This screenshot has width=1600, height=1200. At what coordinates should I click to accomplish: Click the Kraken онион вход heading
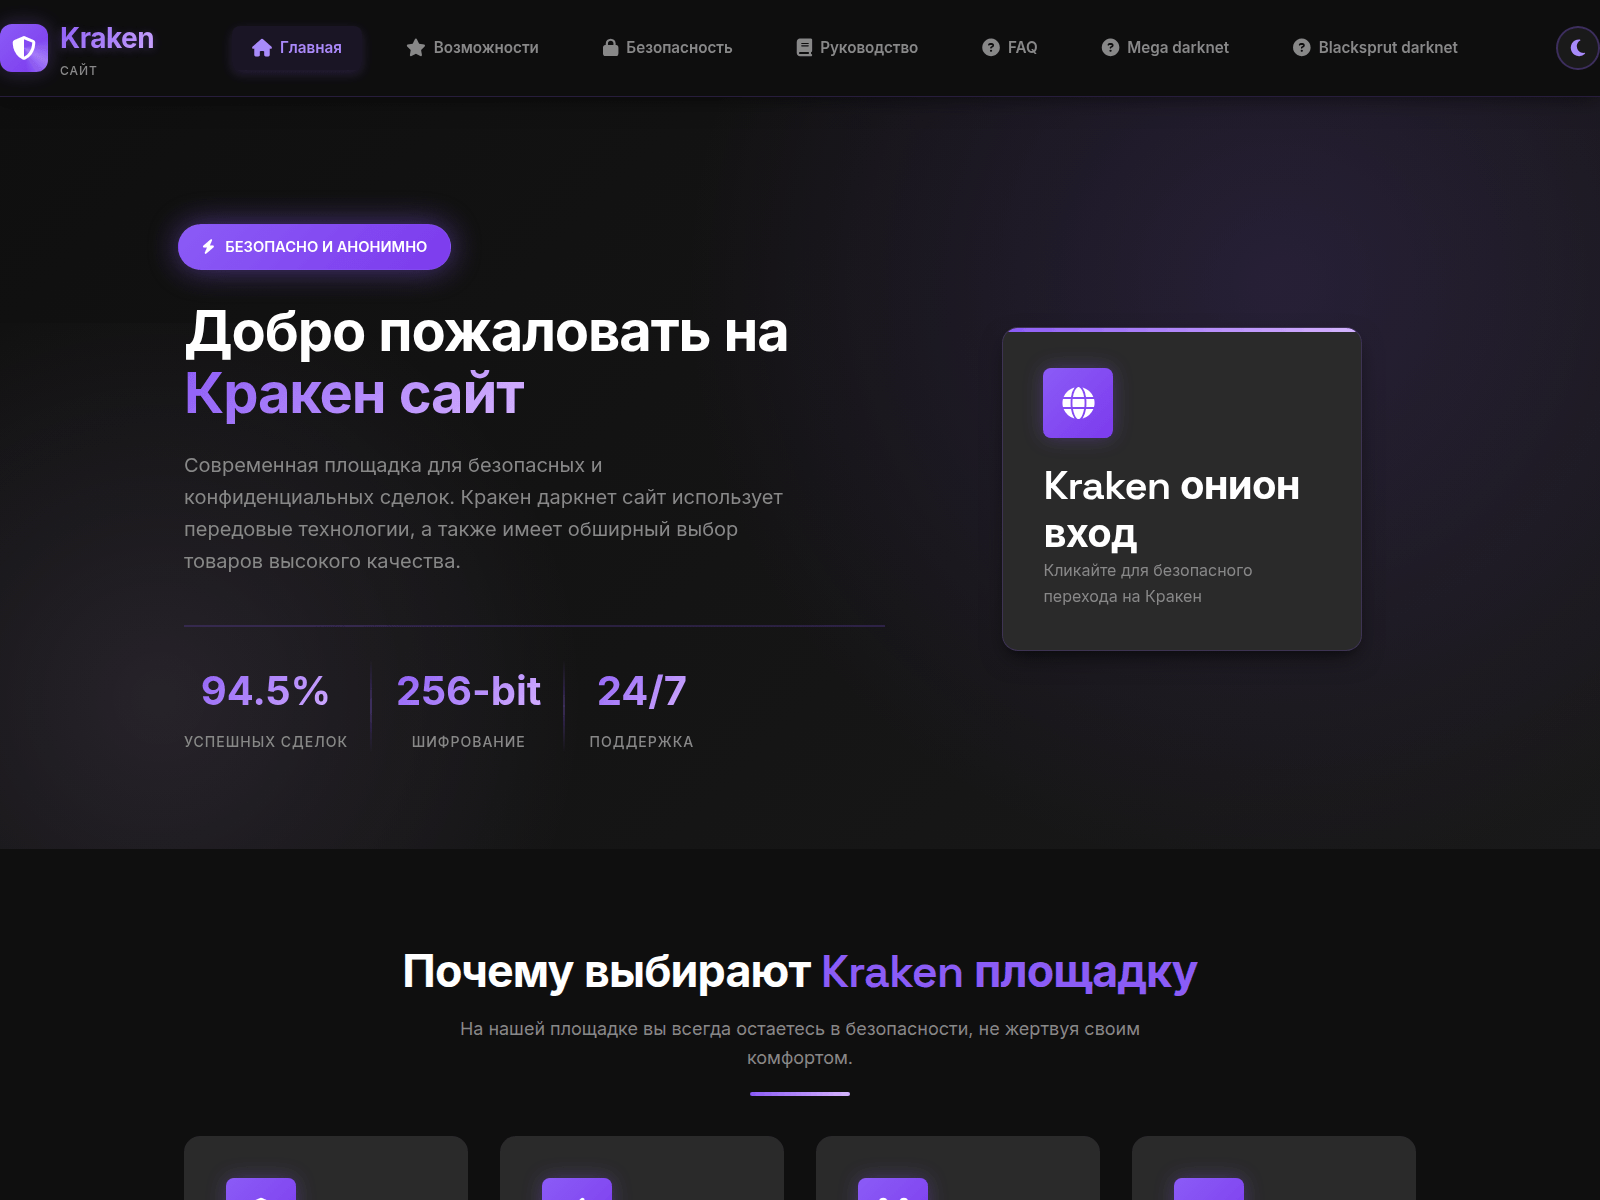(1171, 509)
